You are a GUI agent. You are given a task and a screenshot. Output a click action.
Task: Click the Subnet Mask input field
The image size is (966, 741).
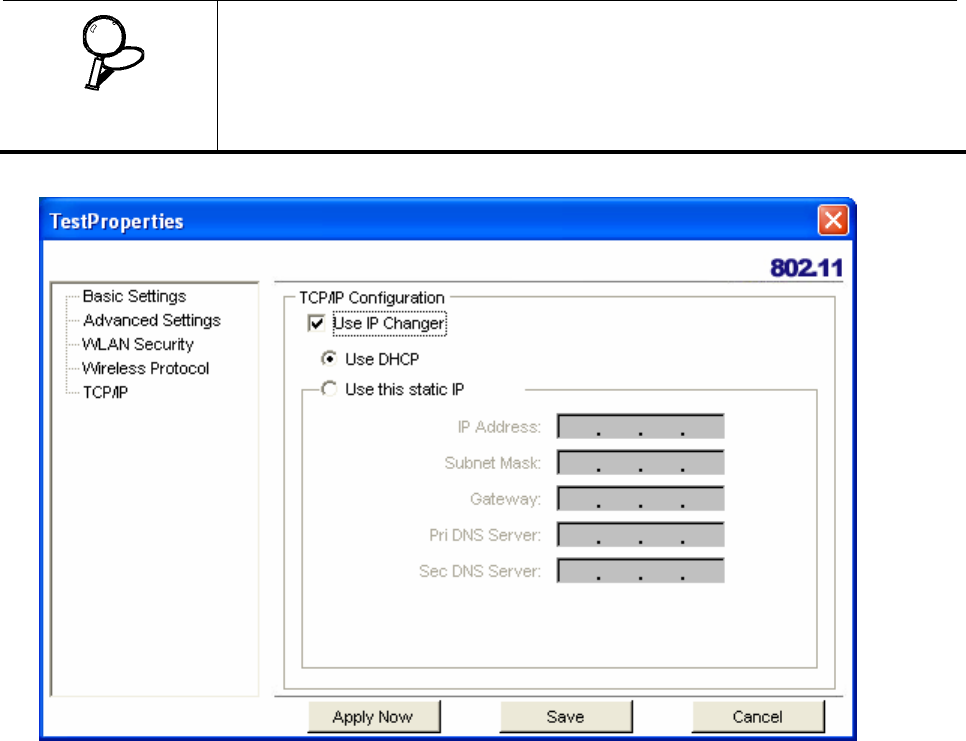(640, 463)
